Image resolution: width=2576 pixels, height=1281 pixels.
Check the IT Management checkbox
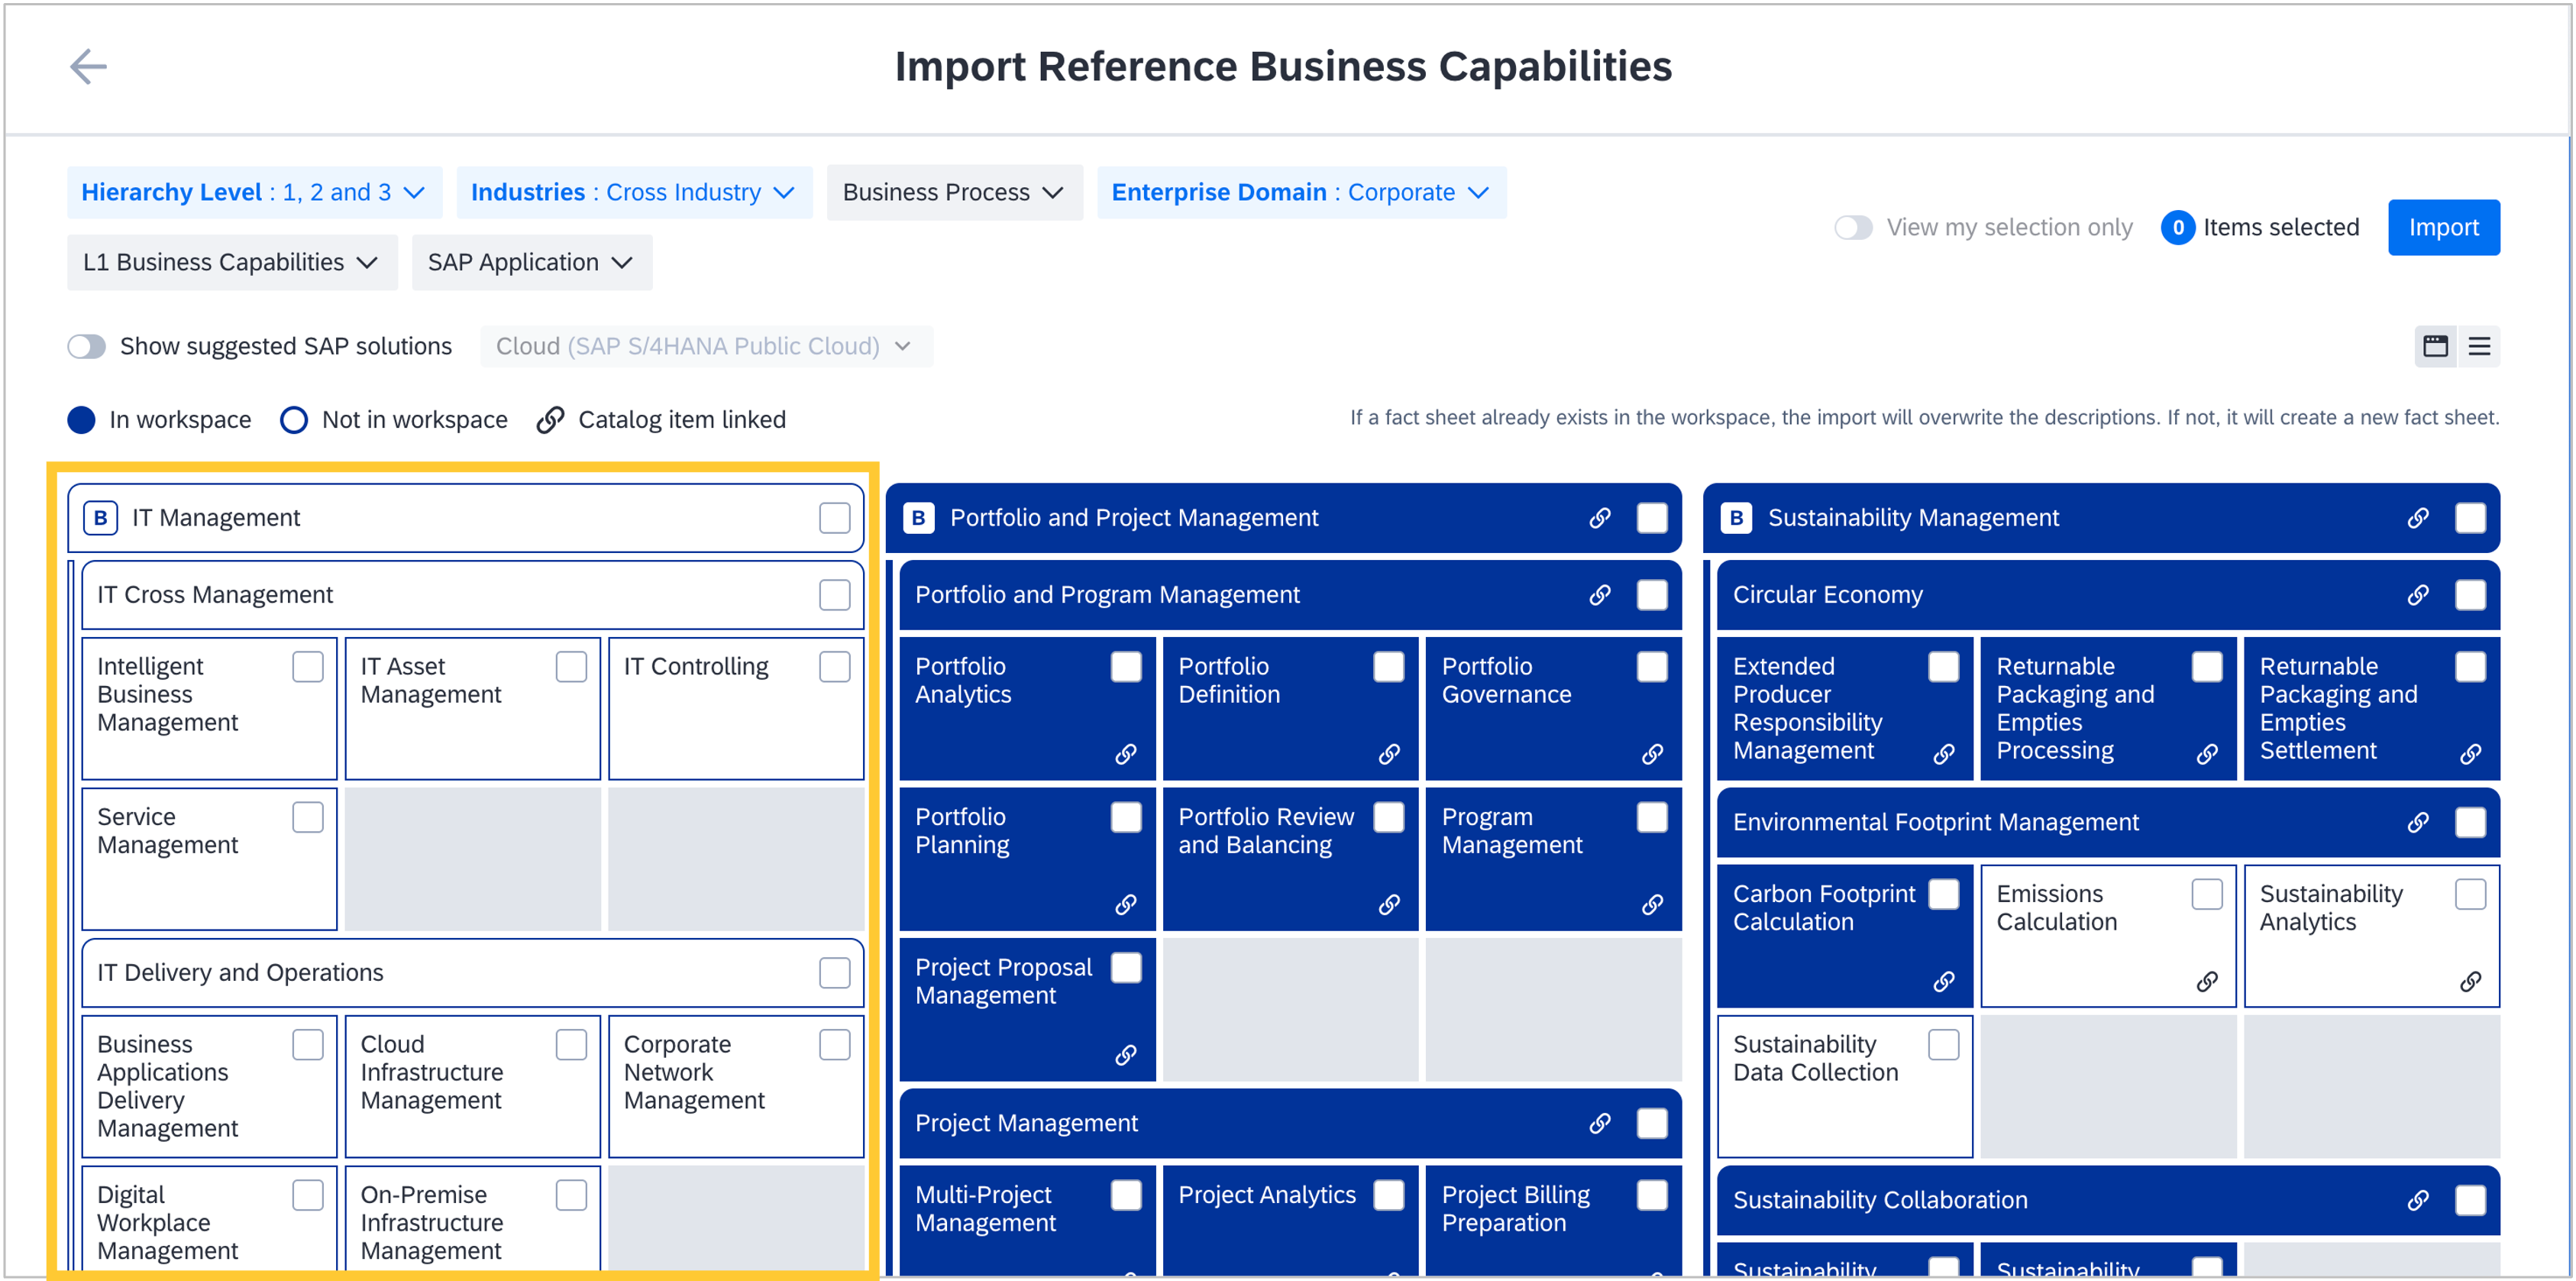pos(834,518)
